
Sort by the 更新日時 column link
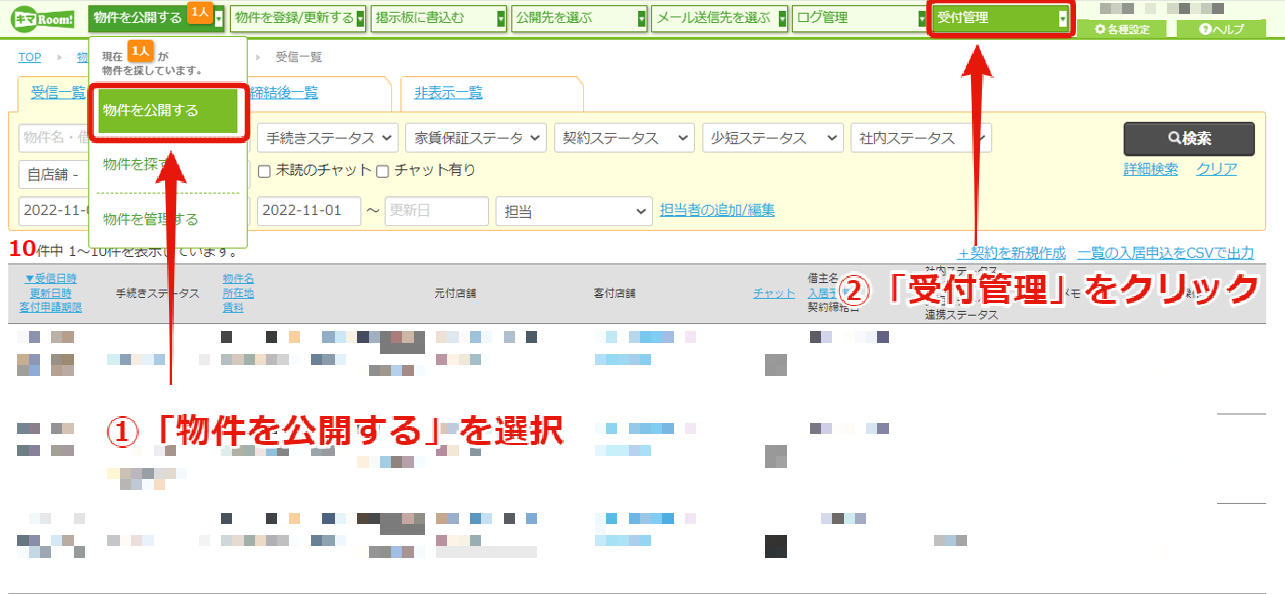click(x=51, y=293)
